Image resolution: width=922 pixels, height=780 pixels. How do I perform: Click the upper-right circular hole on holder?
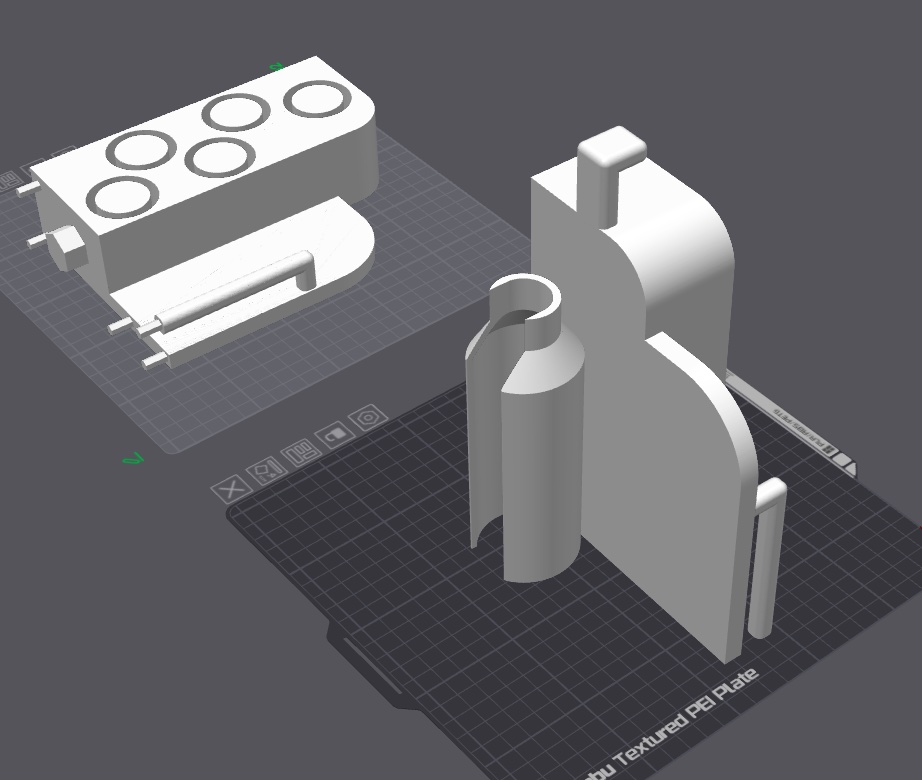tap(318, 99)
